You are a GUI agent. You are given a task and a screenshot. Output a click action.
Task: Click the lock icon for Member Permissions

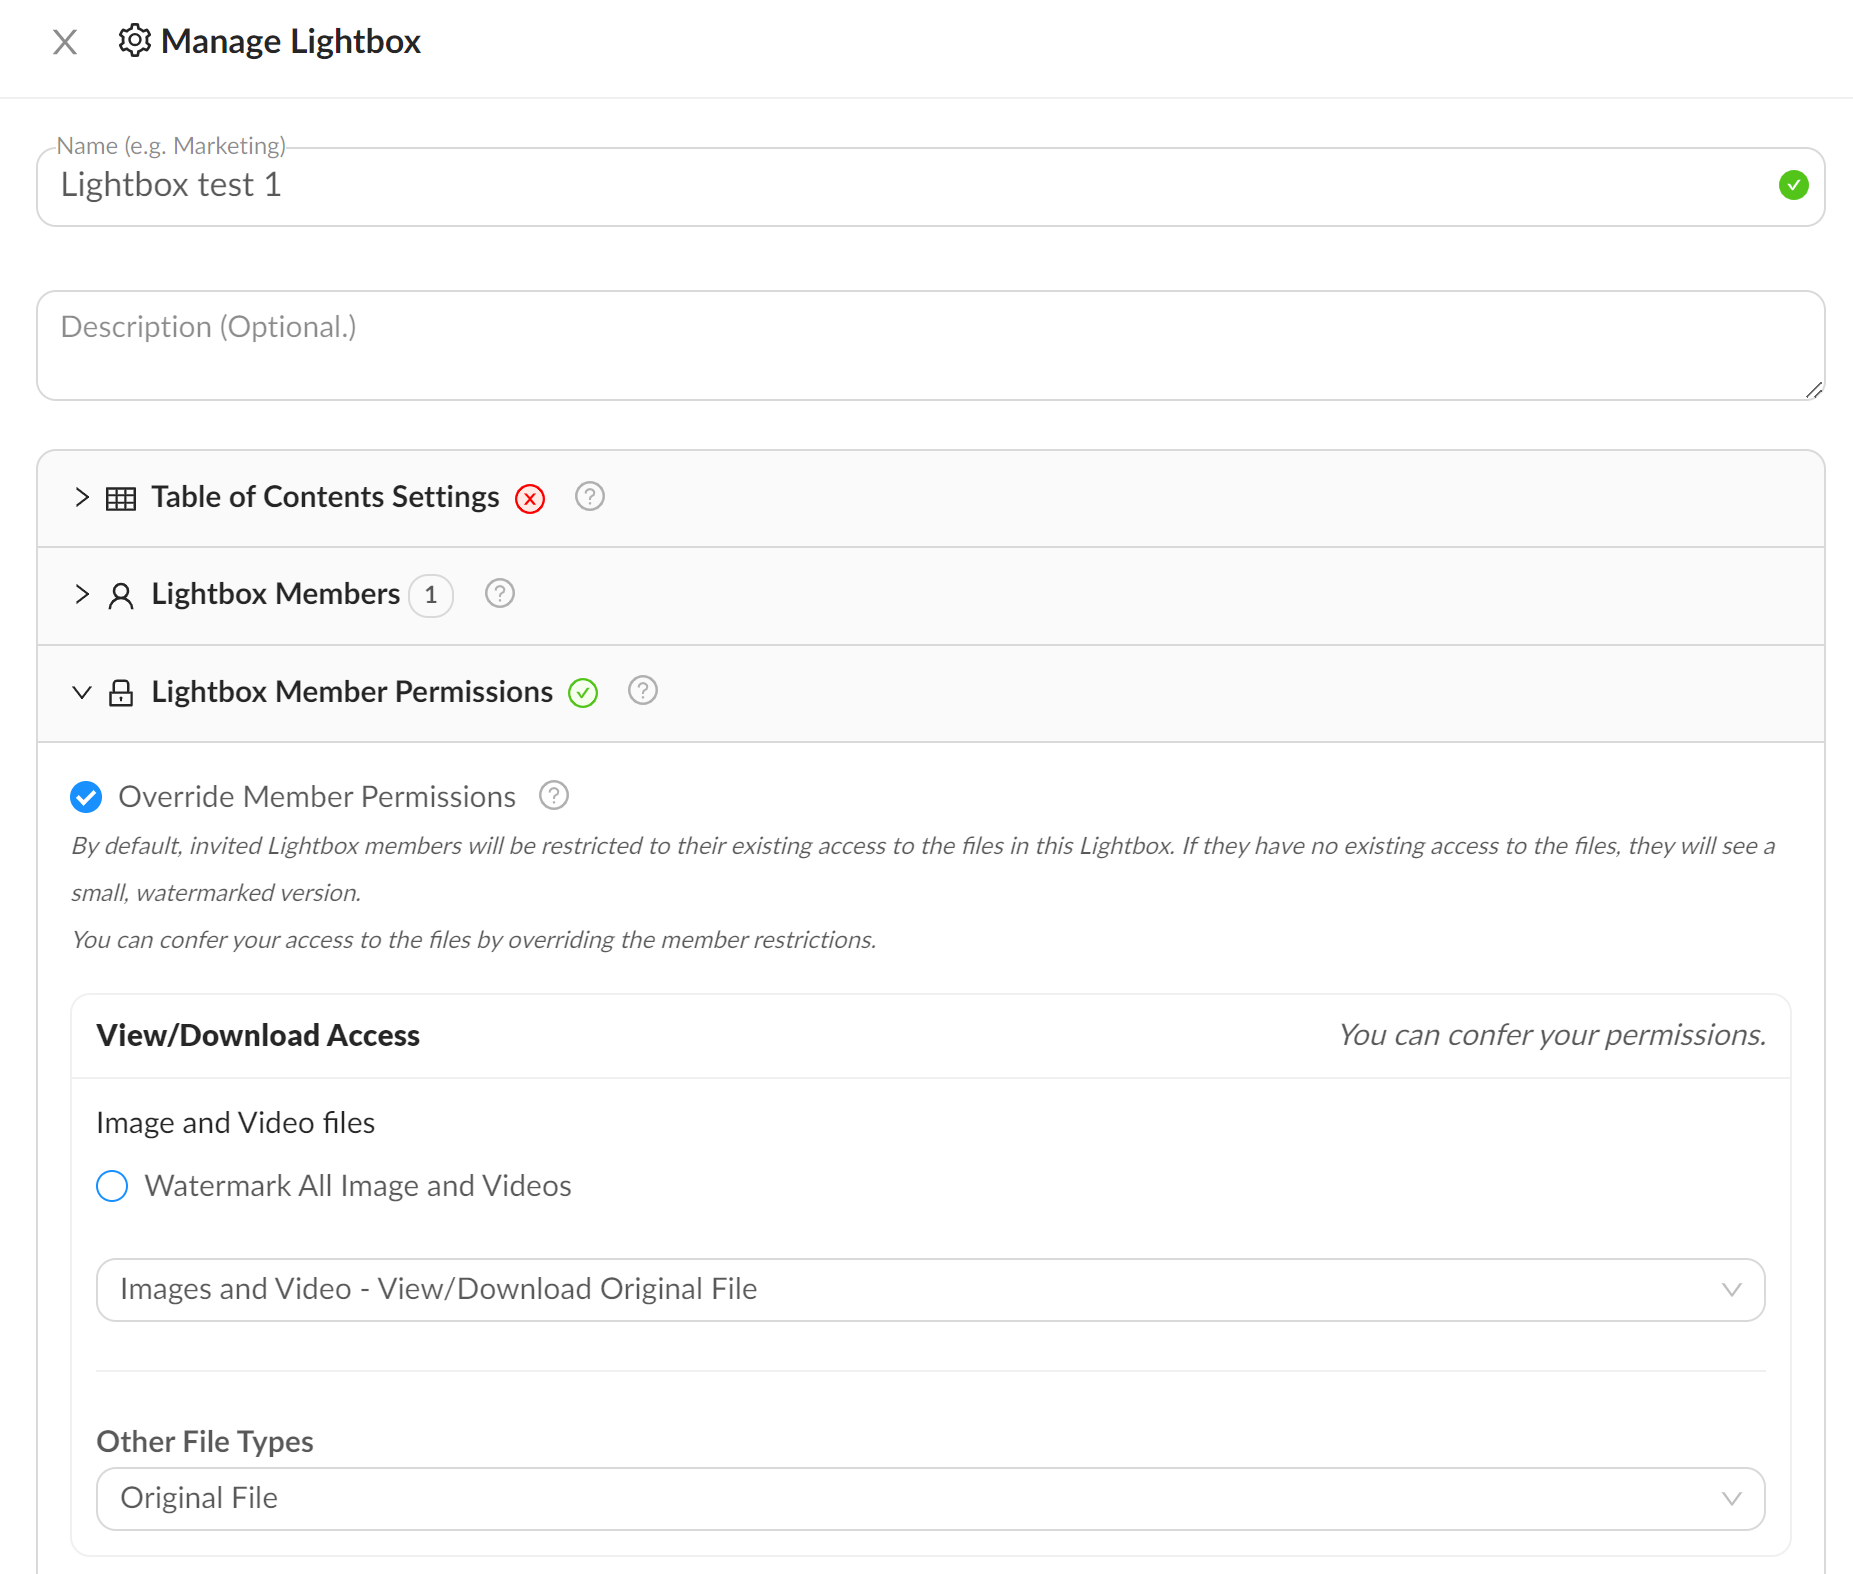[x=121, y=693]
